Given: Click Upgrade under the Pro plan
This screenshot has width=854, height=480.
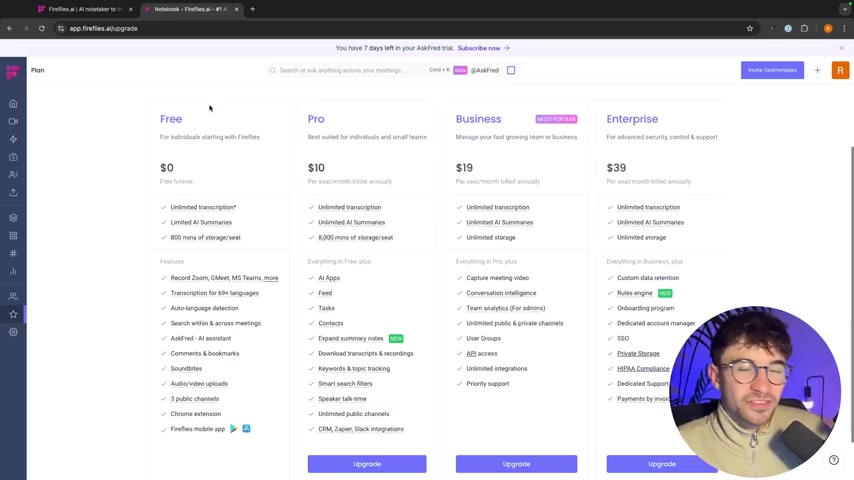Looking at the screenshot, I should point(367,464).
